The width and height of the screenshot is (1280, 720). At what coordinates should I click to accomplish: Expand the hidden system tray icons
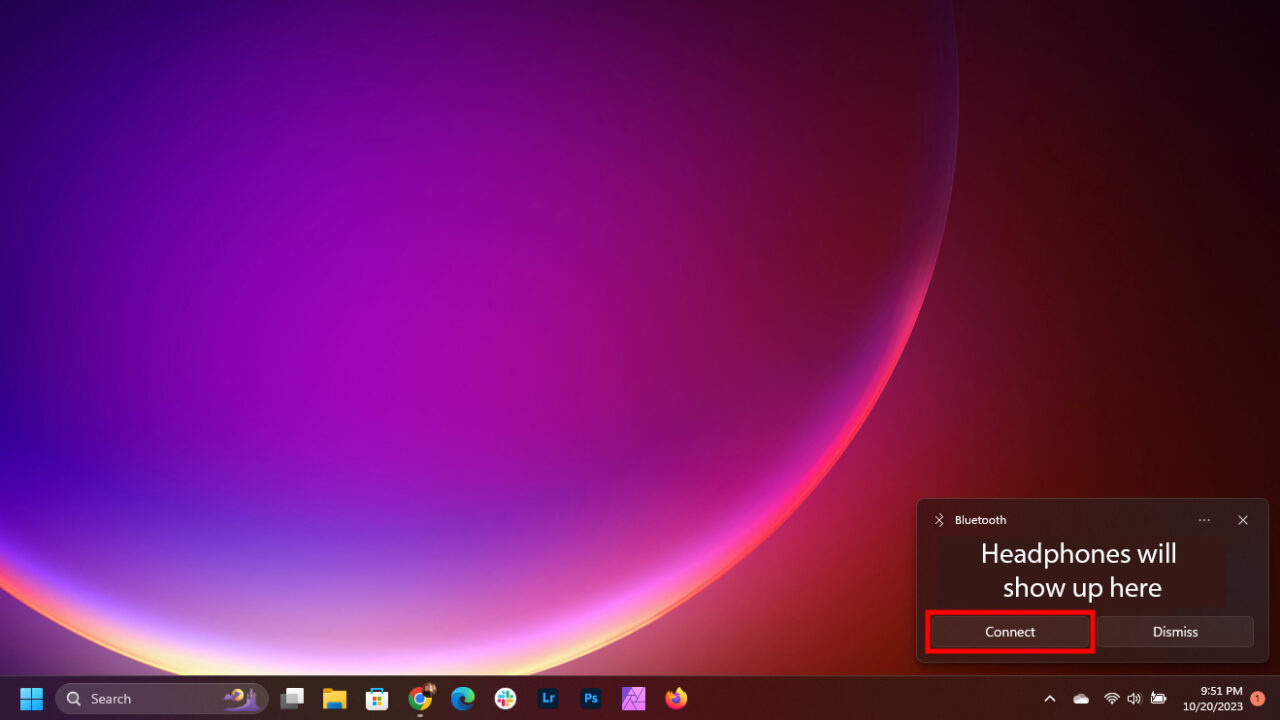point(1050,698)
